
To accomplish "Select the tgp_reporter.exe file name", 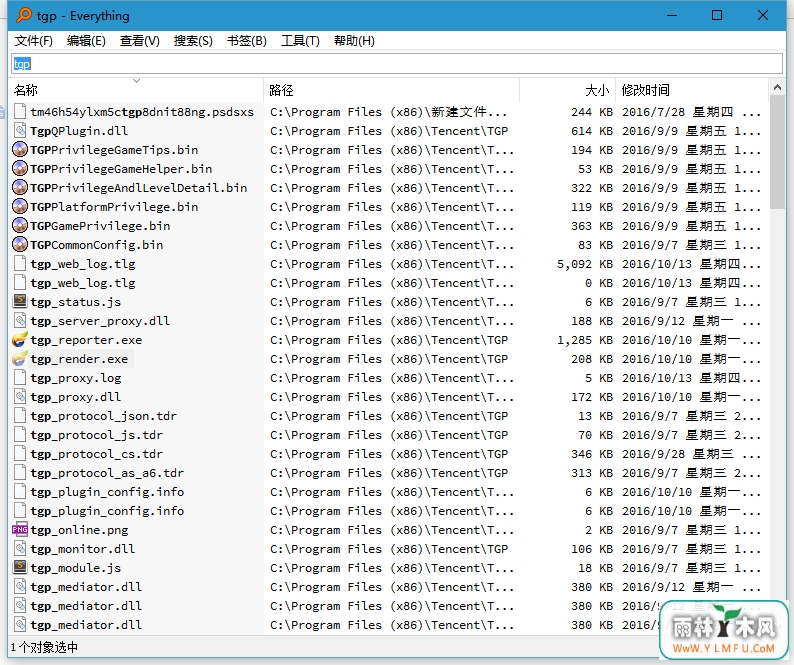I will coord(86,340).
